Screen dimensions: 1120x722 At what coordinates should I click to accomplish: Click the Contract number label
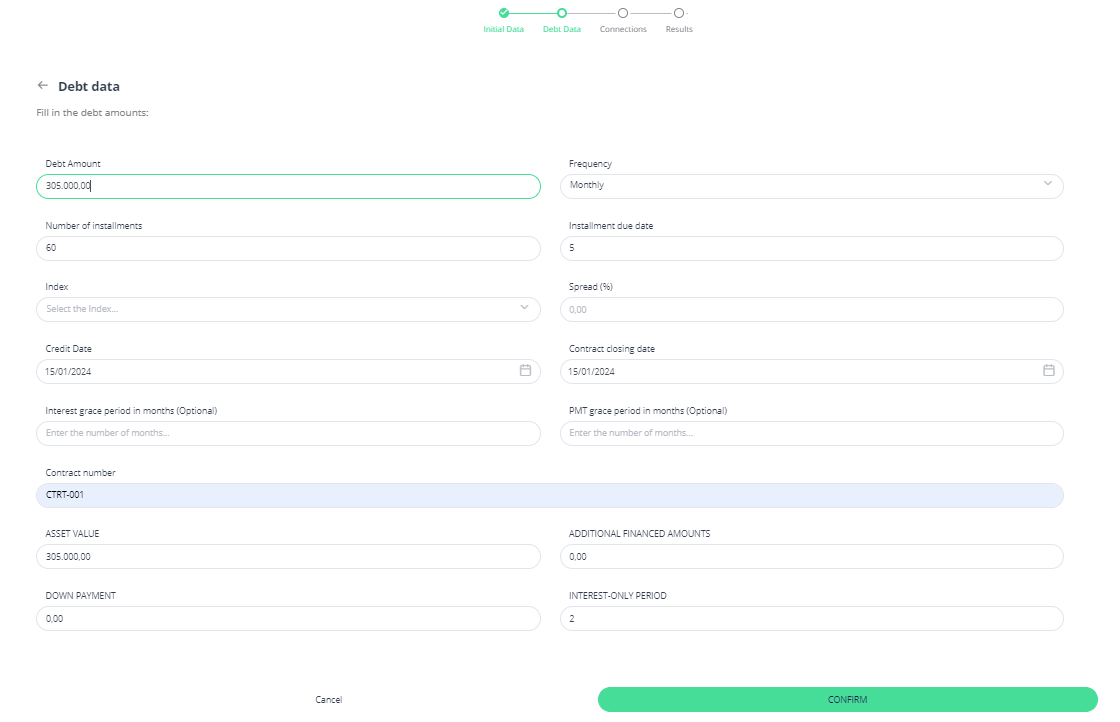[x=80, y=473]
